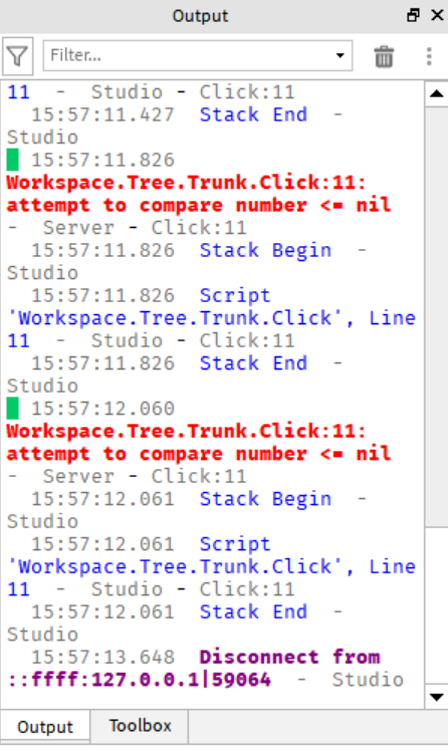This screenshot has width=448, height=750.
Task: Clear output with the trash can icon
Action: pos(384,56)
